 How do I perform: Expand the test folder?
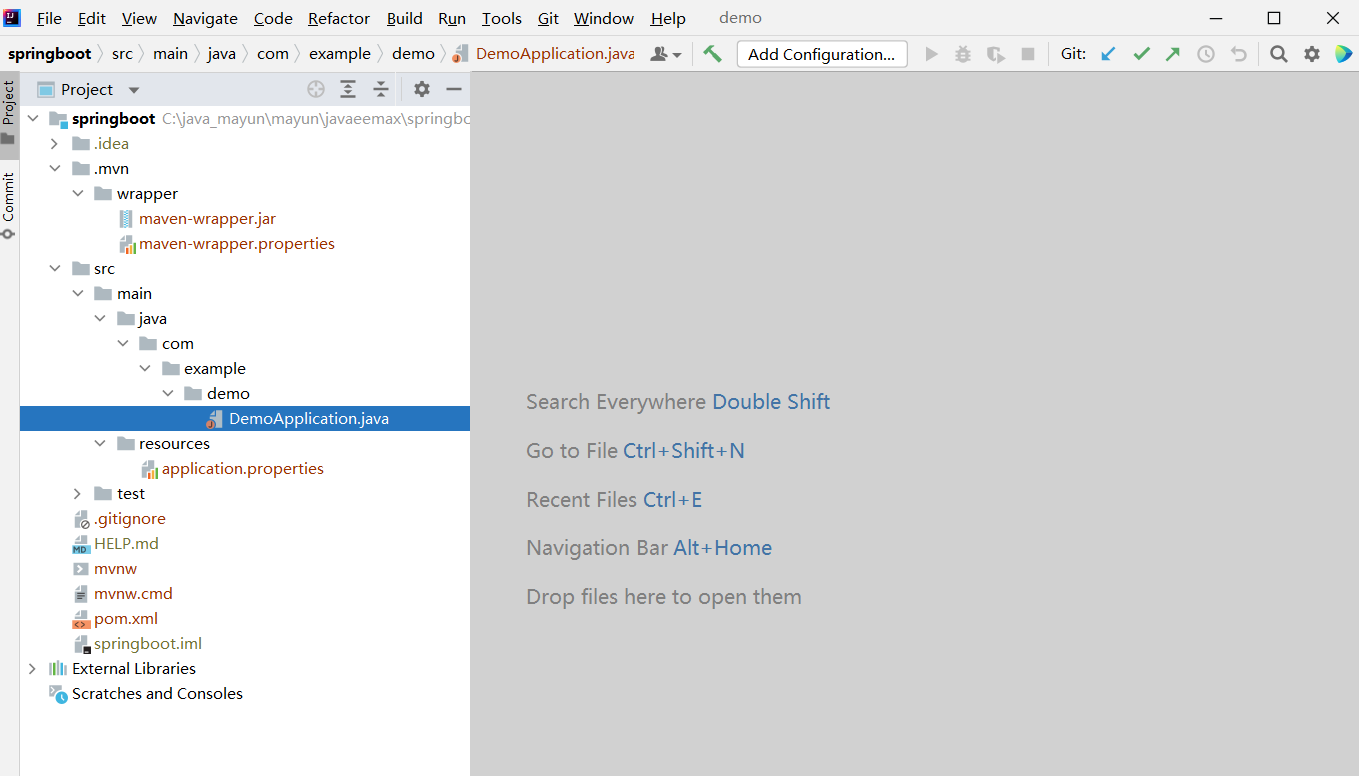click(x=78, y=494)
